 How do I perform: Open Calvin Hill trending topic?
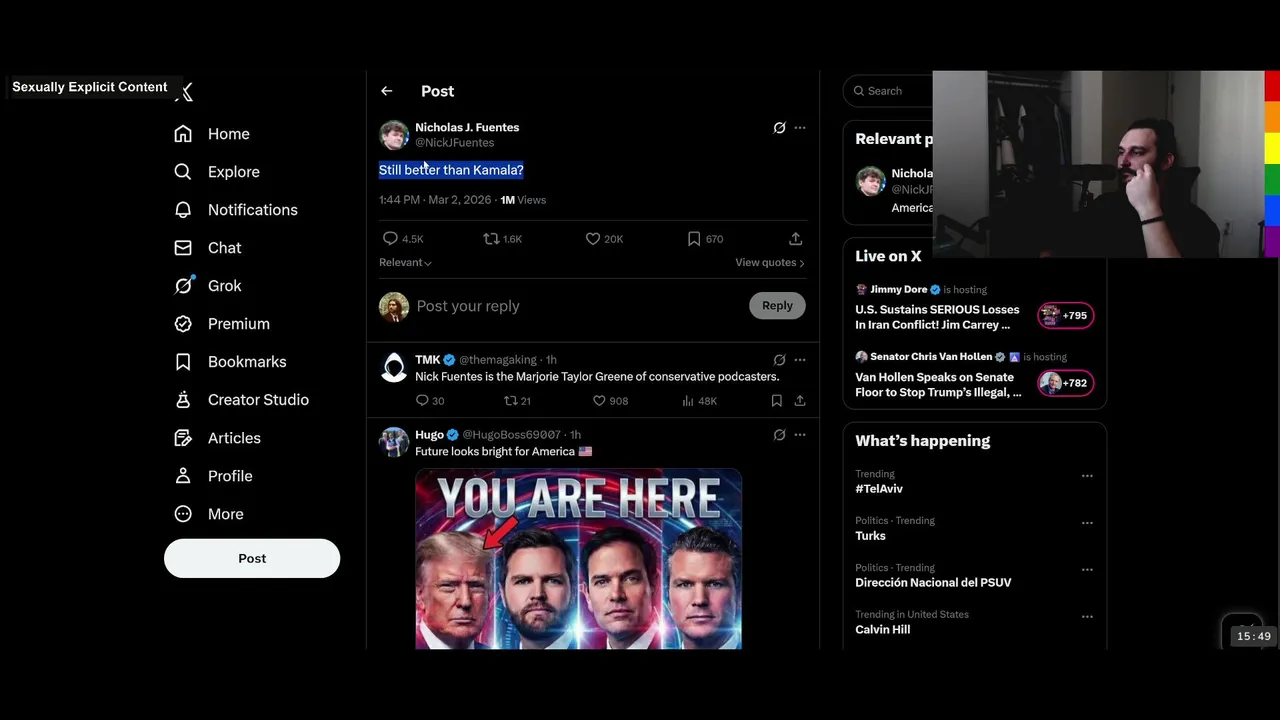882,630
